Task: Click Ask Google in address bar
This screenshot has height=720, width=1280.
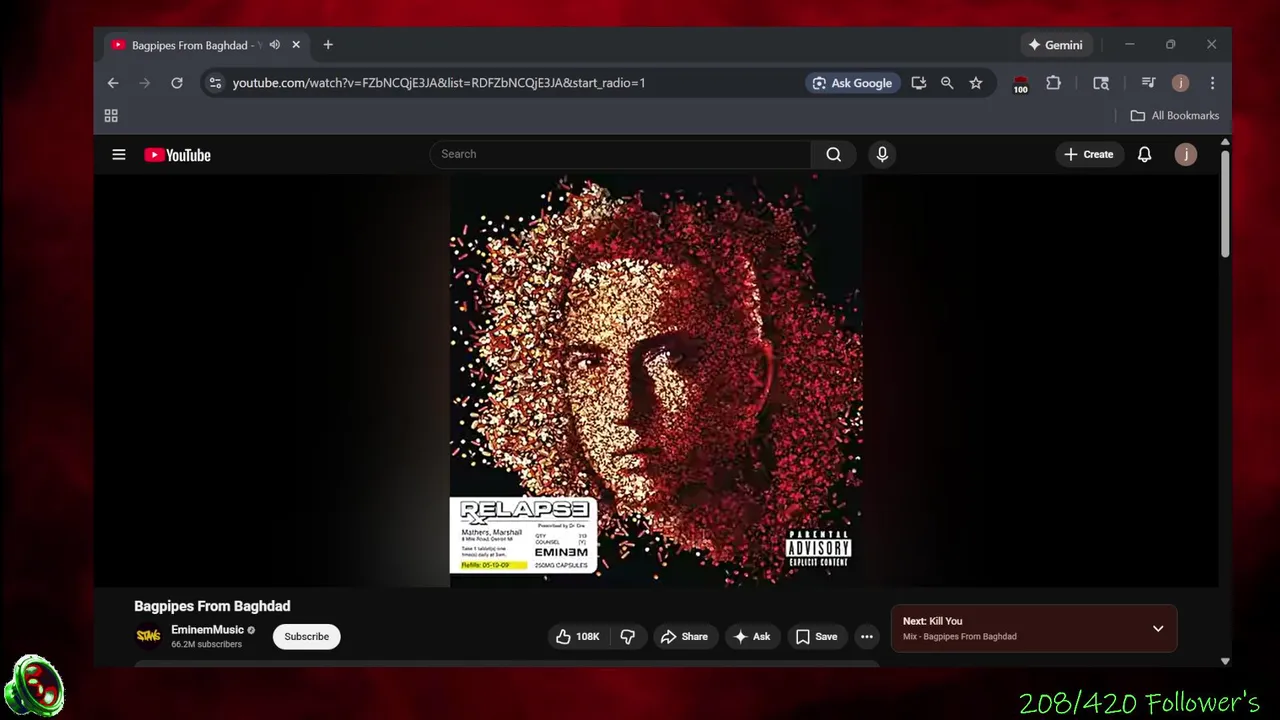Action: (853, 83)
